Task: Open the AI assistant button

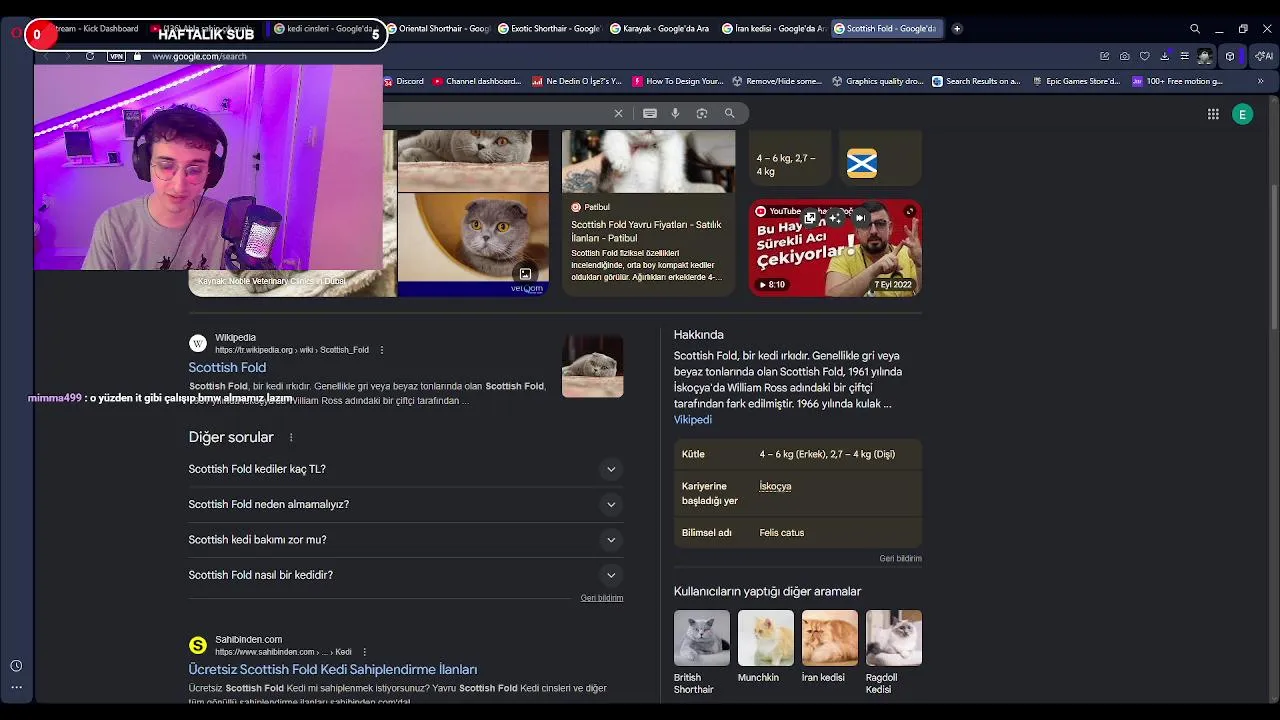Action: [x=1264, y=56]
